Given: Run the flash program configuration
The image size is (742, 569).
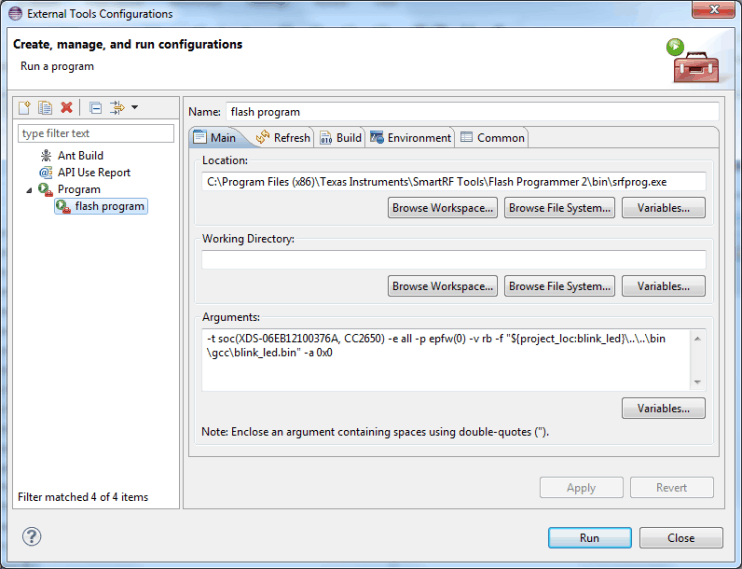Looking at the screenshot, I should click(x=590, y=538).
